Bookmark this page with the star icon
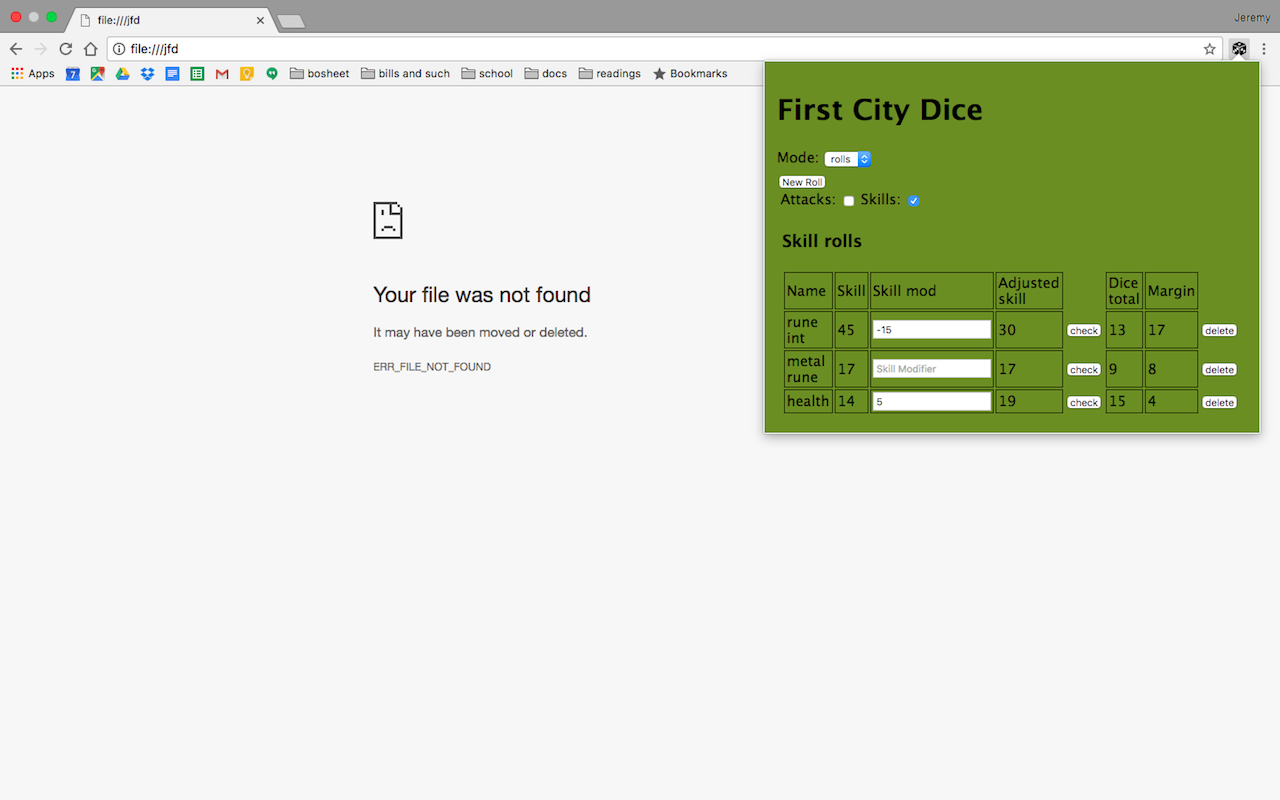 [1209, 48]
